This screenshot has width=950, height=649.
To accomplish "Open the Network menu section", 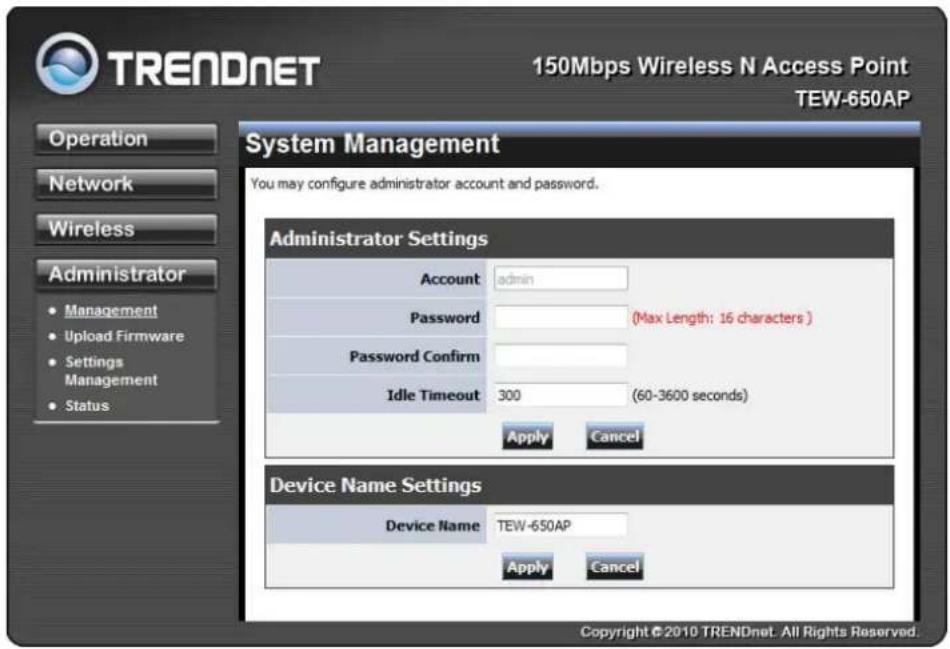I will [x=126, y=184].
